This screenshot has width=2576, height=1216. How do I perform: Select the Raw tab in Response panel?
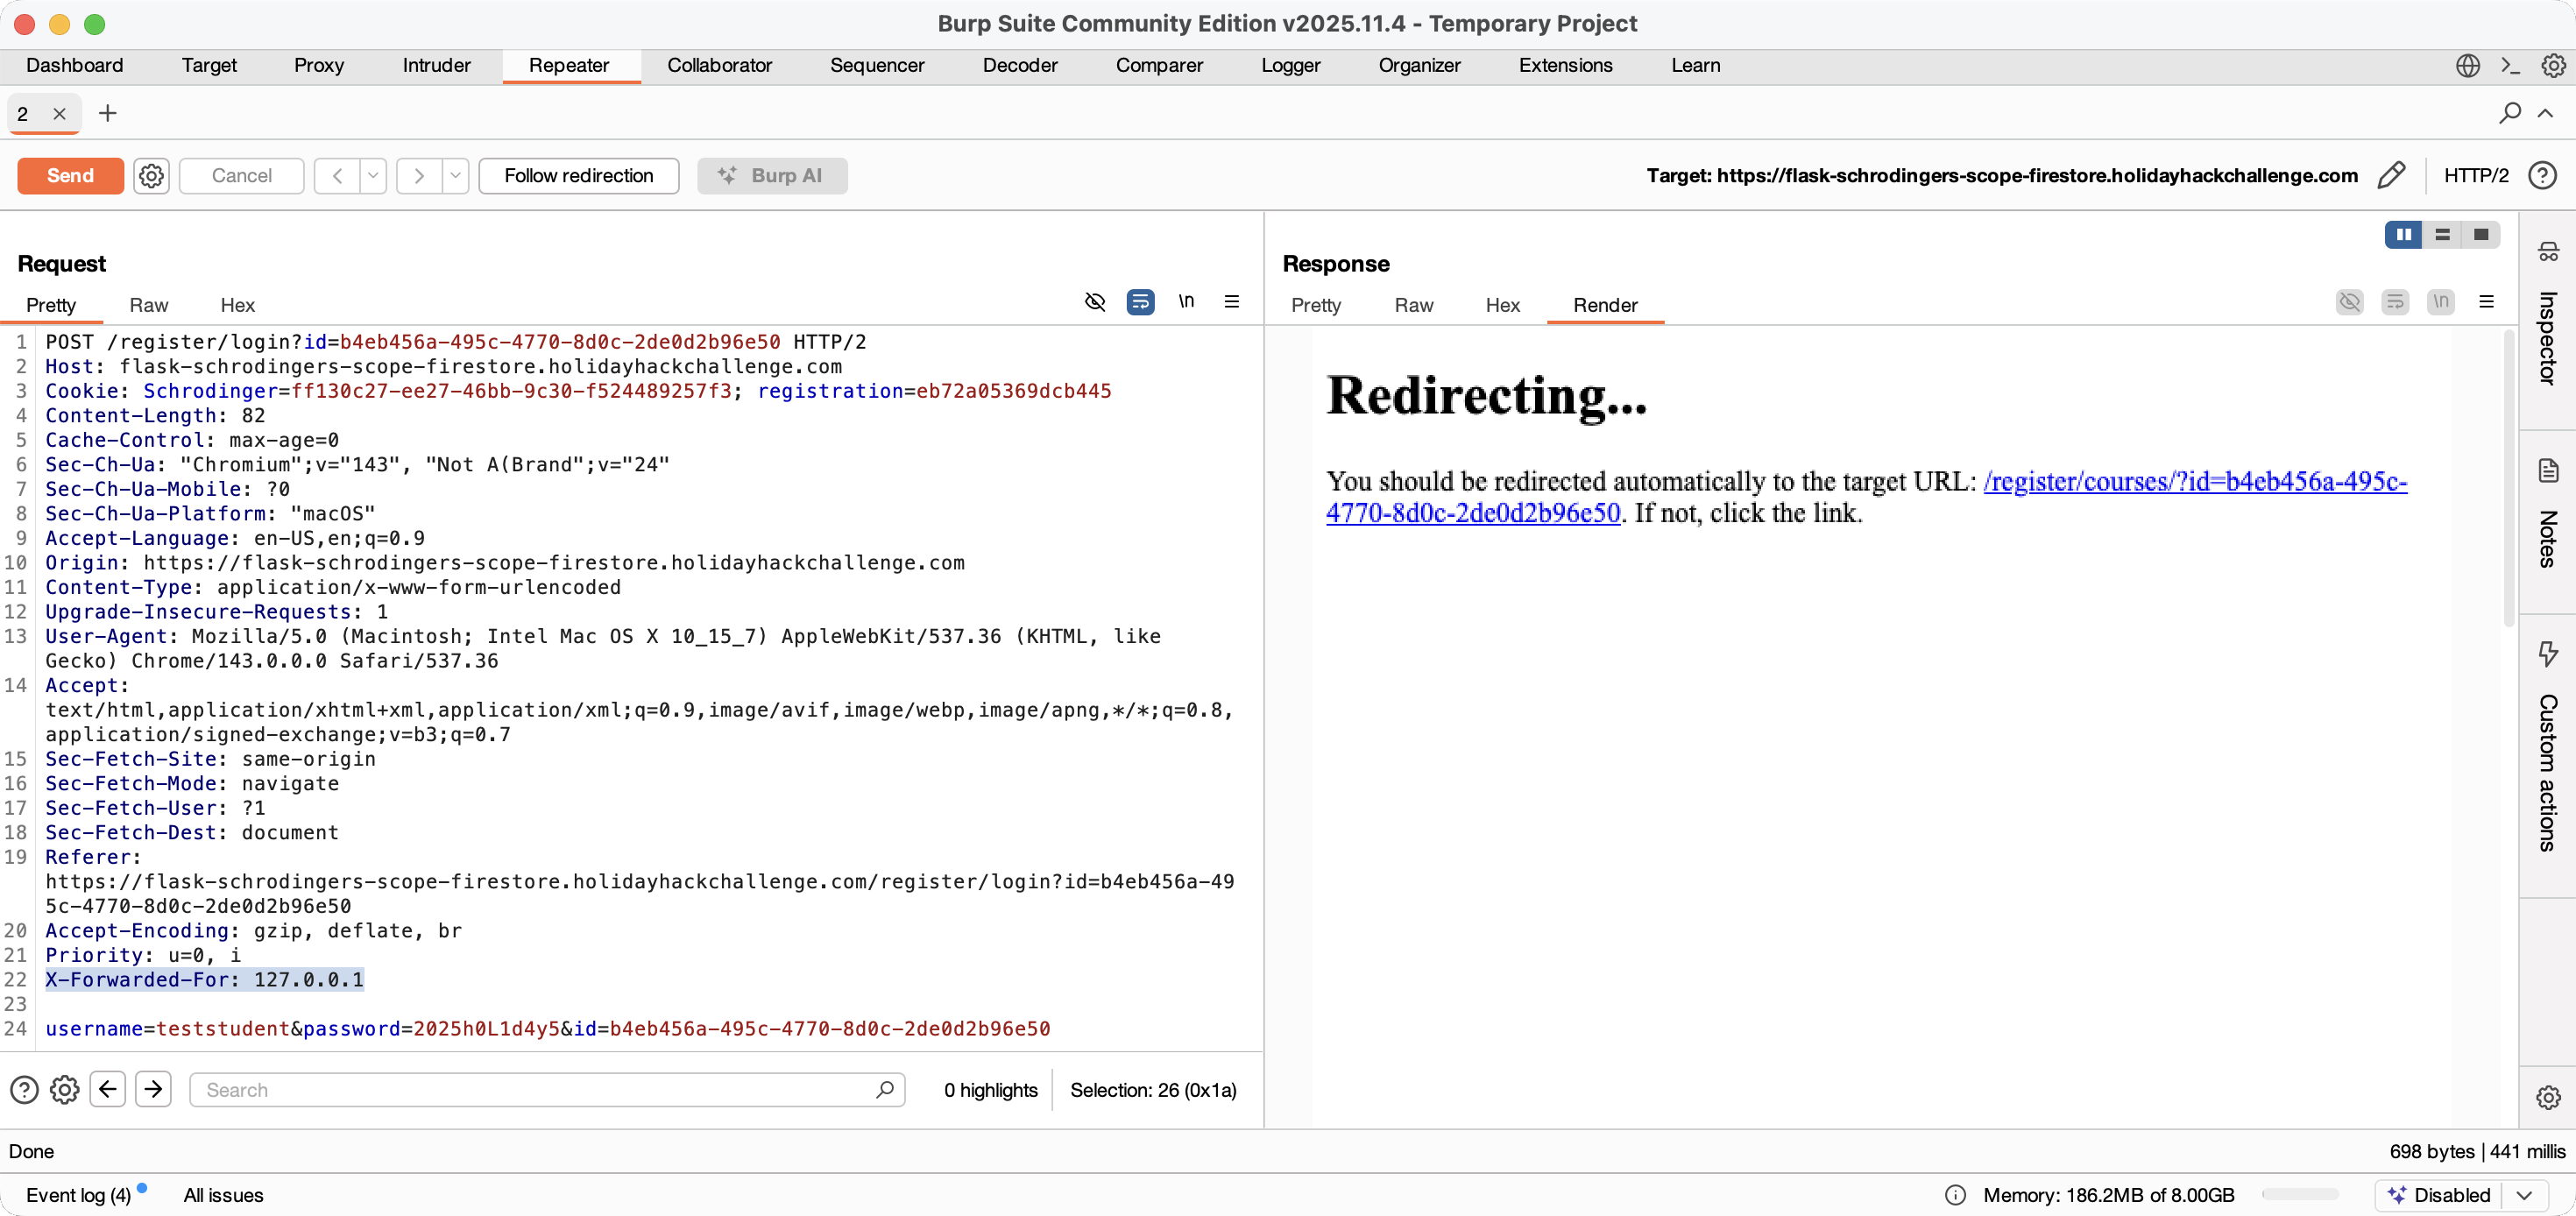[1413, 306]
